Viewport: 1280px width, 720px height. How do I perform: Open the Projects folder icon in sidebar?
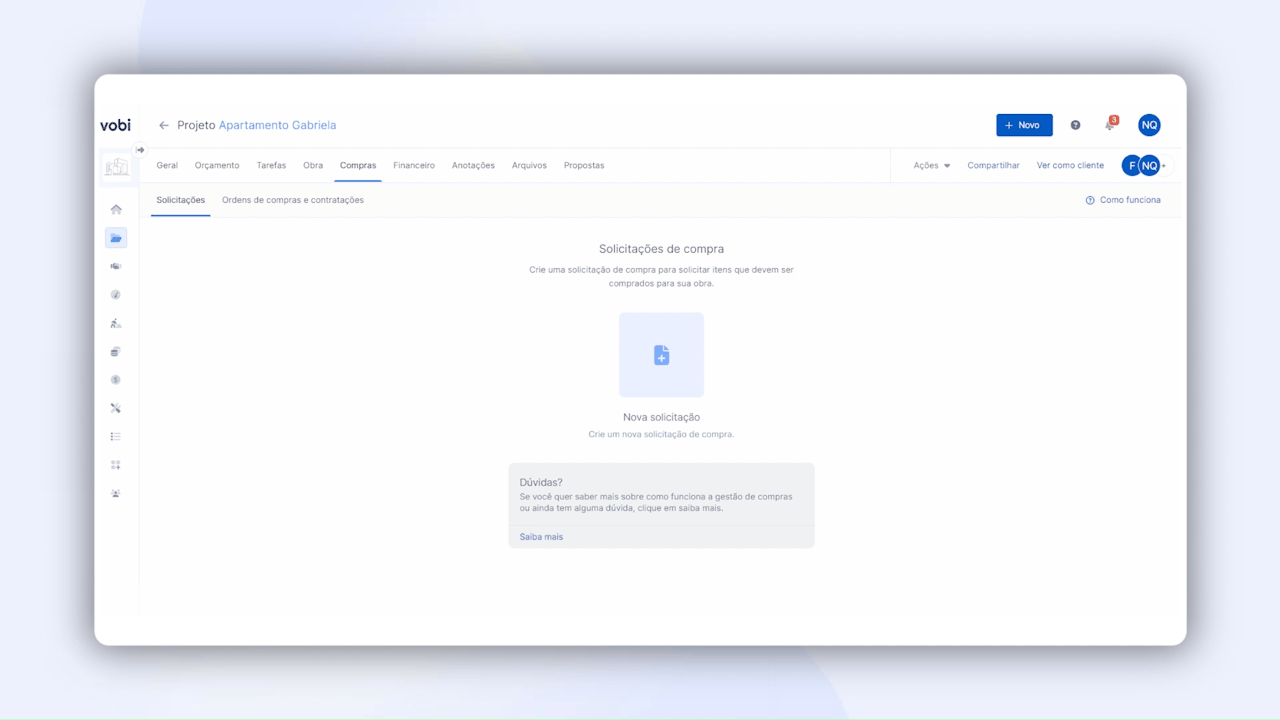coord(116,238)
